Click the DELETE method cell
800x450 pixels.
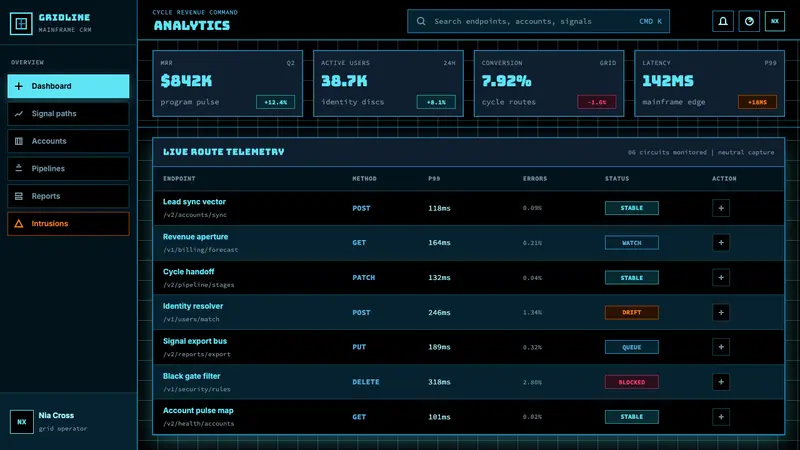pyautogui.click(x=365, y=382)
